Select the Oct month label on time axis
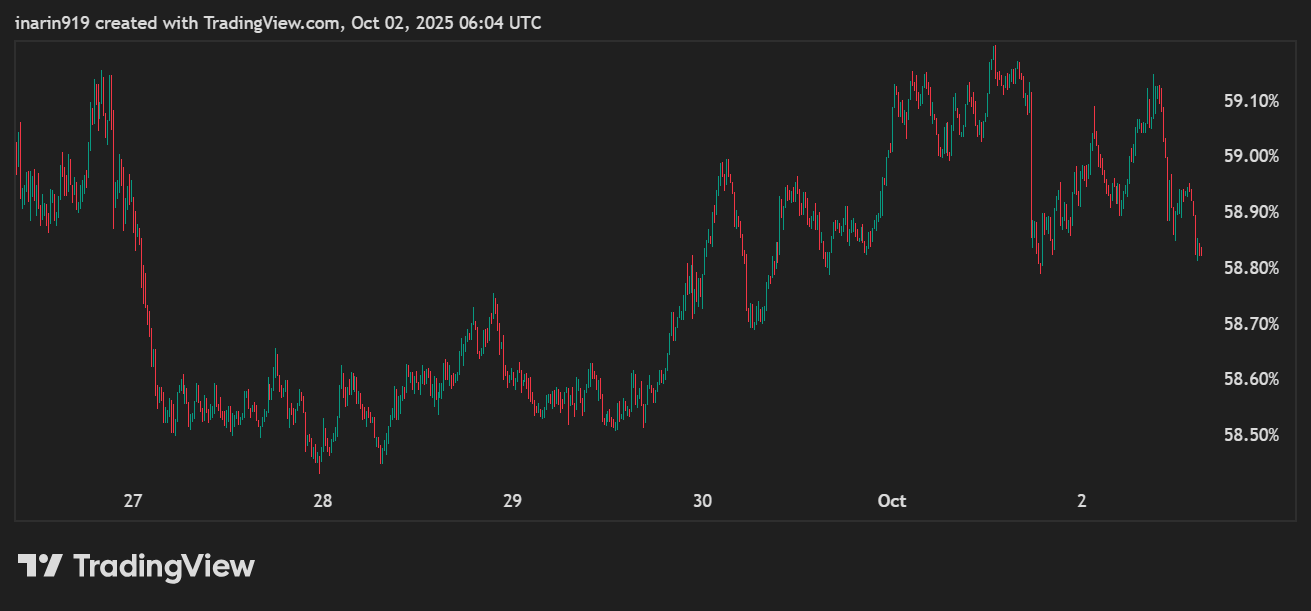 point(891,501)
